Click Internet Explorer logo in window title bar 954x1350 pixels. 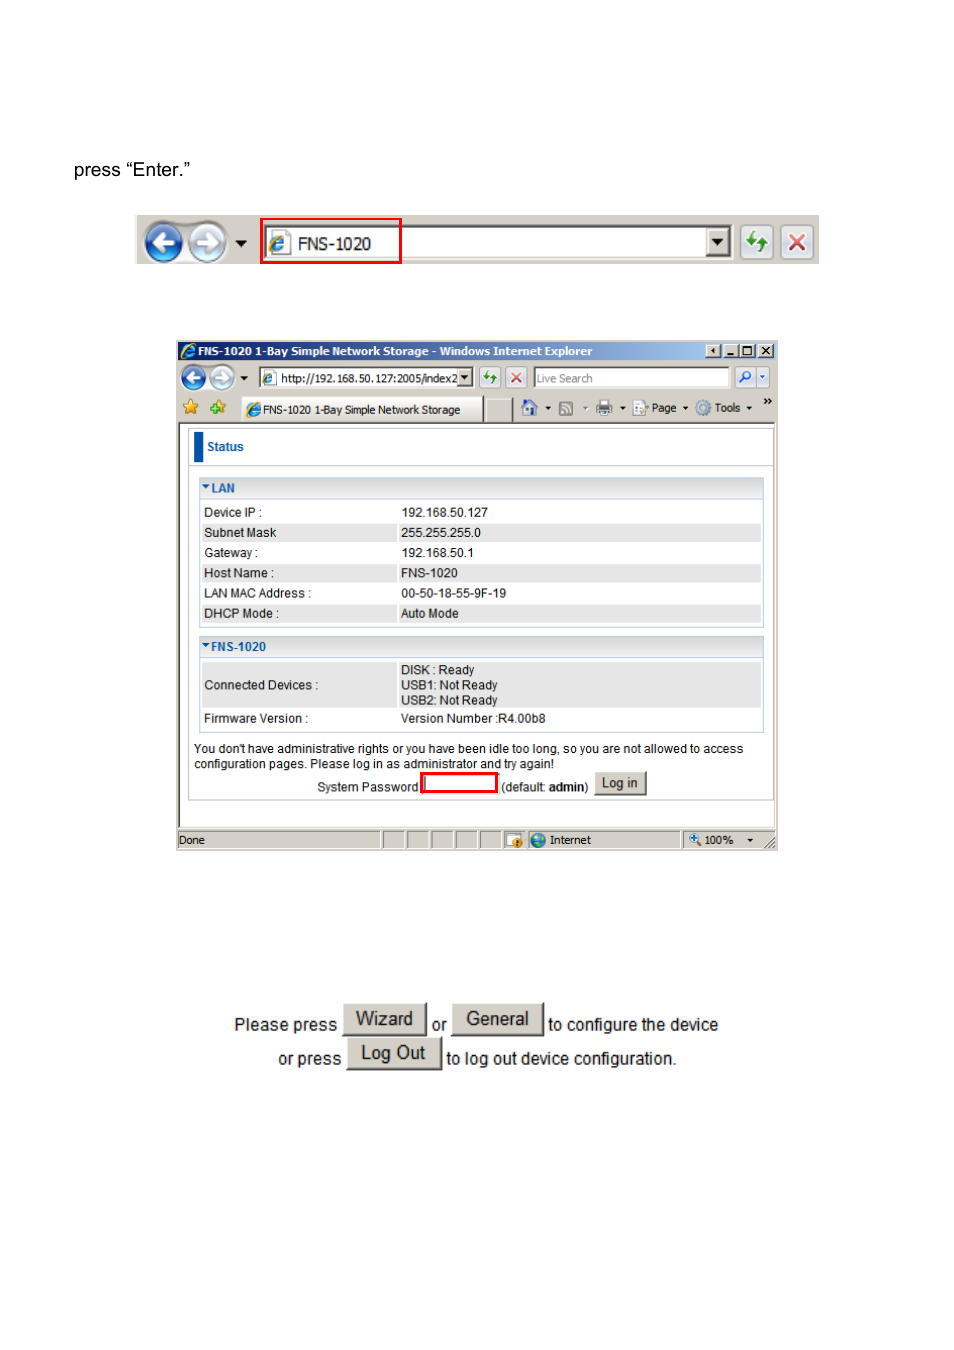tap(188, 351)
